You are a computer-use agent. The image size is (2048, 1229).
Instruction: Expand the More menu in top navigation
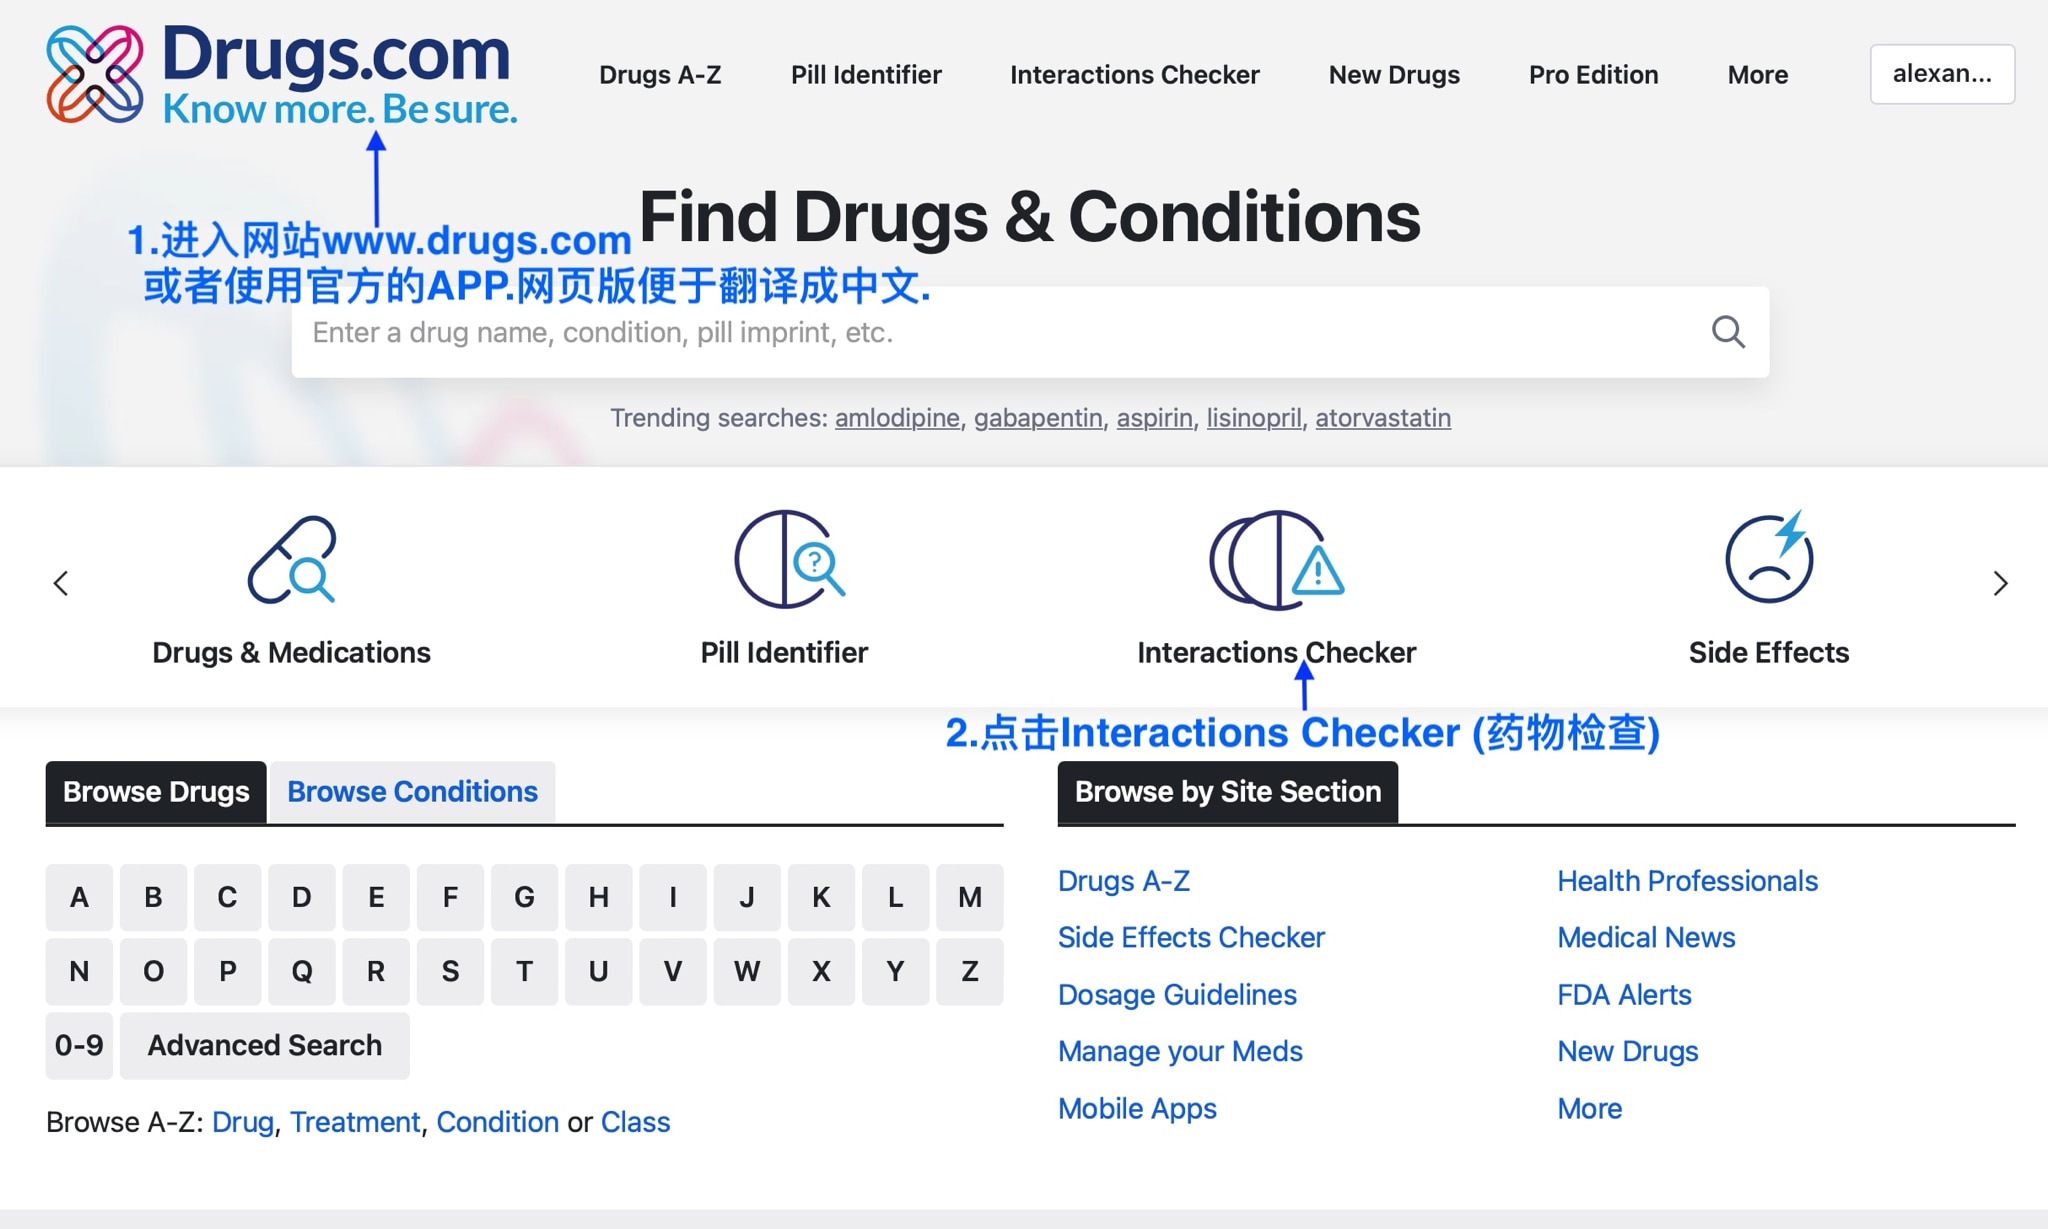(x=1757, y=75)
